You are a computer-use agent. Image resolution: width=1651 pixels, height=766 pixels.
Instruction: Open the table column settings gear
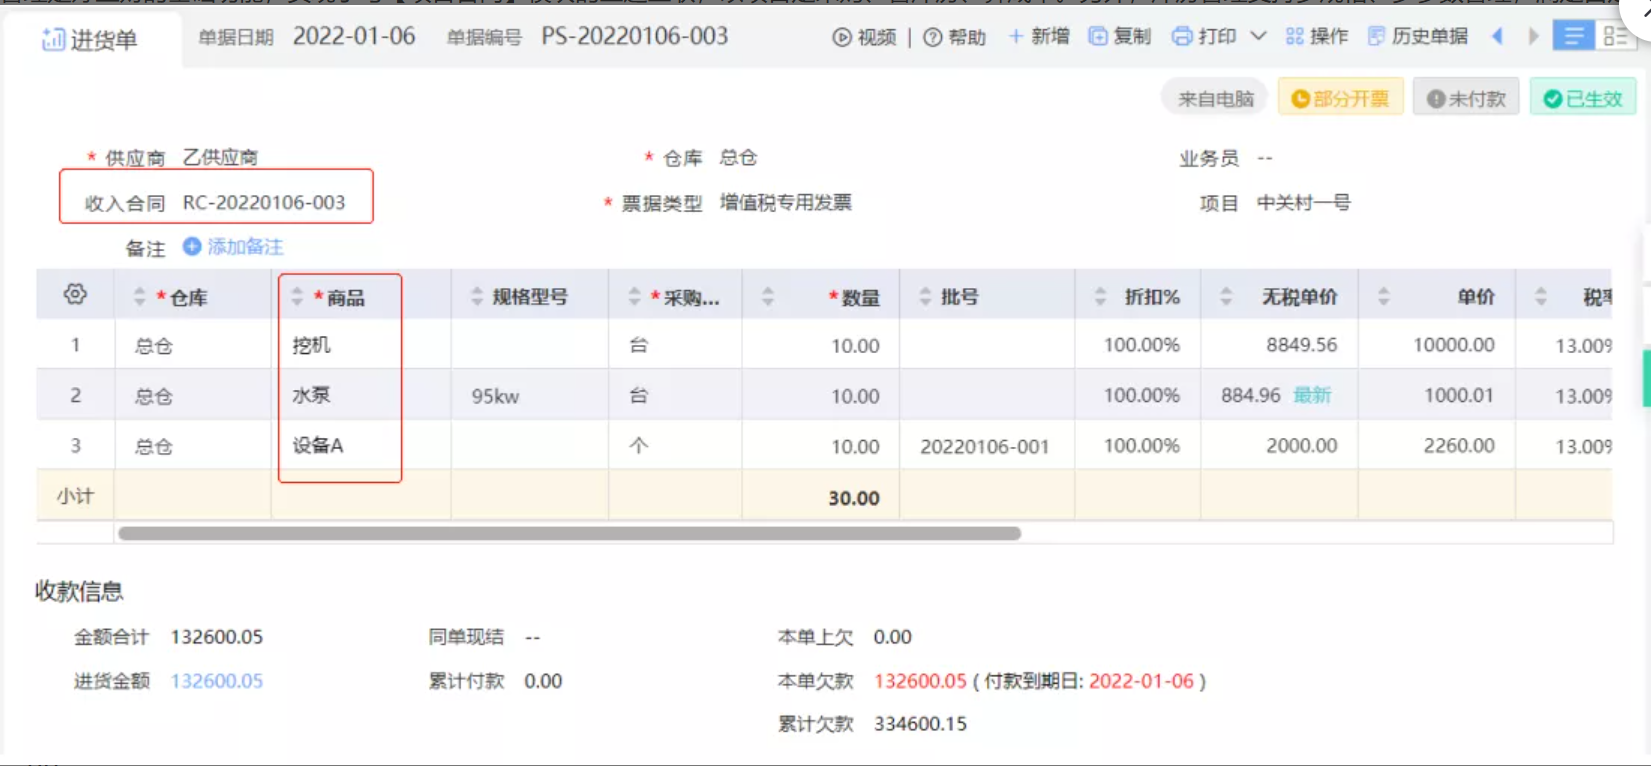pos(75,295)
